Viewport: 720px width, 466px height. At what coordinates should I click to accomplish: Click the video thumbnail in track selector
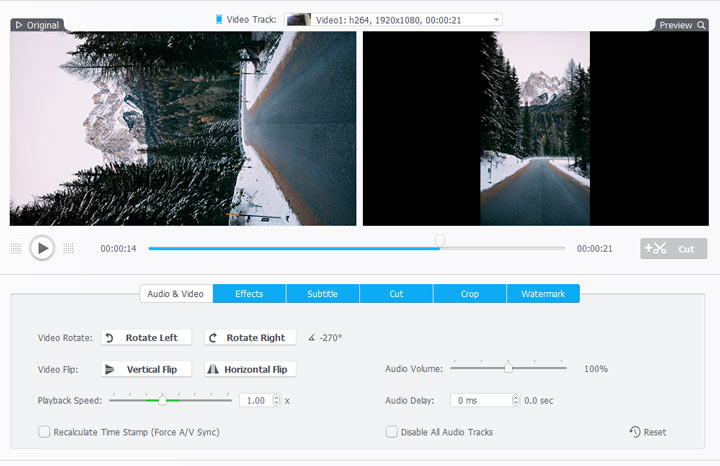pos(298,20)
